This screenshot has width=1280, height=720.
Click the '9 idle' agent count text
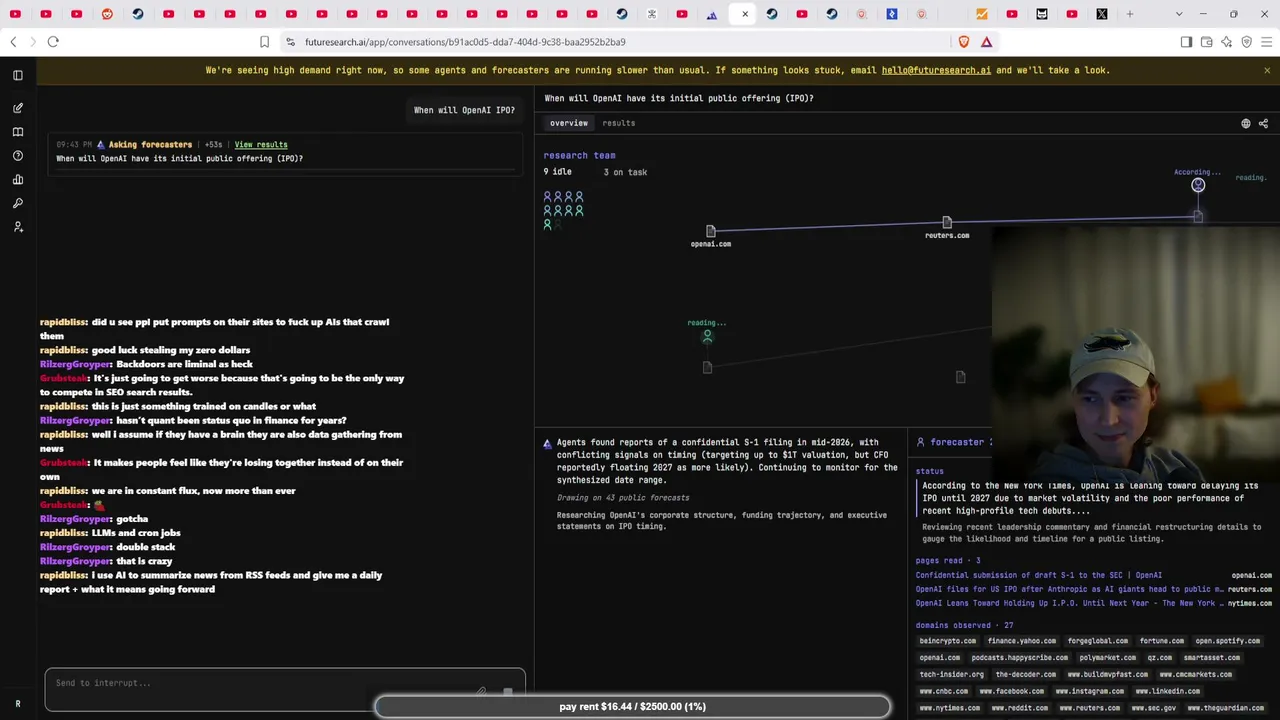(558, 172)
